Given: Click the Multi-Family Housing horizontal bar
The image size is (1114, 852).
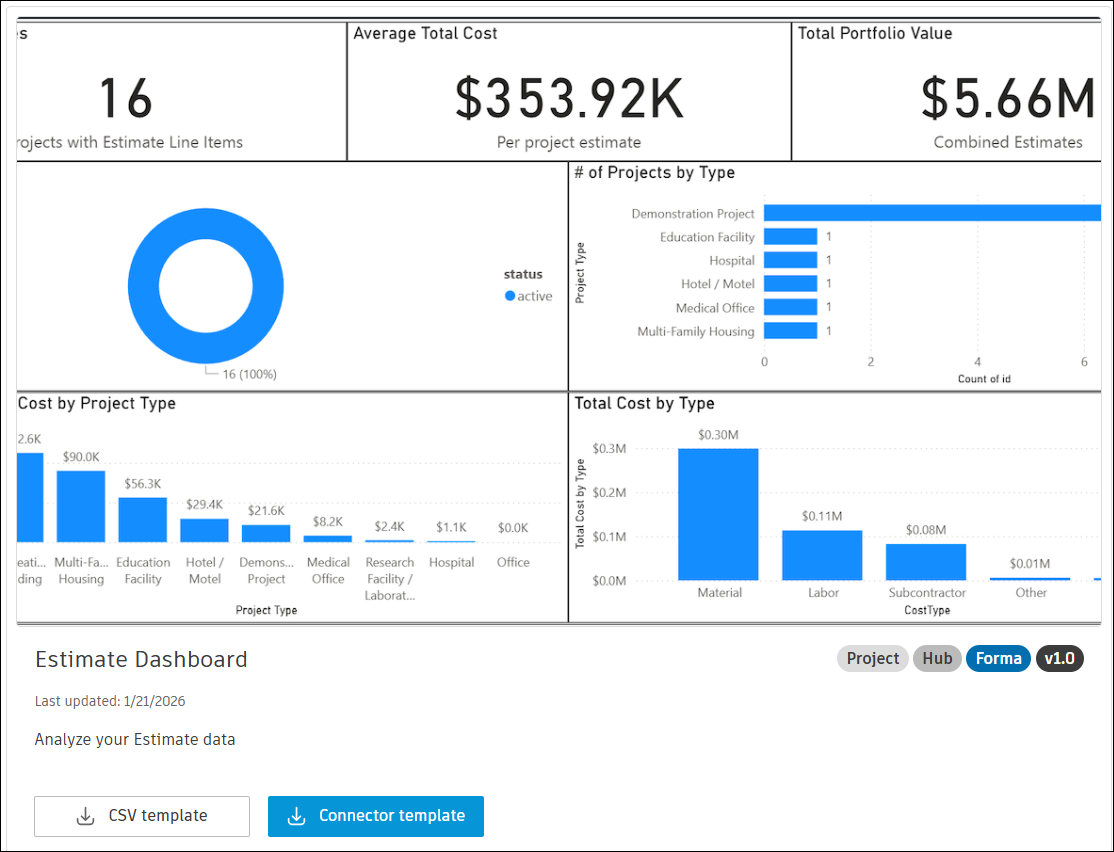Looking at the screenshot, I should click(x=790, y=331).
